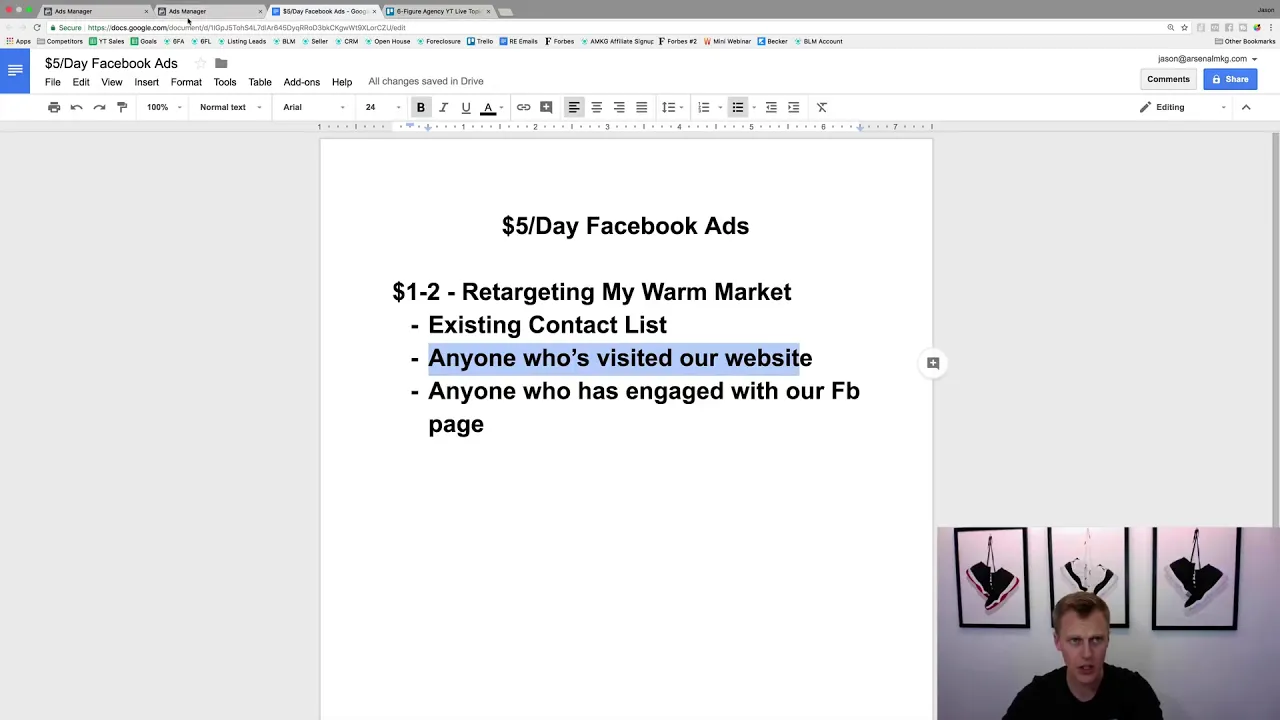Toggle italic formatting
The image size is (1280, 720).
pyautogui.click(x=443, y=107)
